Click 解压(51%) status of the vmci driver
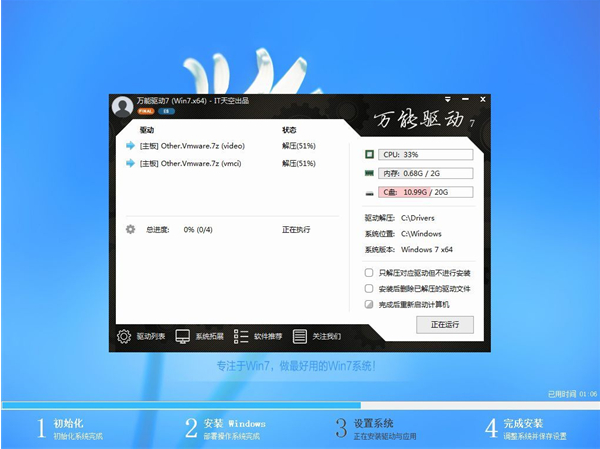 [x=299, y=163]
